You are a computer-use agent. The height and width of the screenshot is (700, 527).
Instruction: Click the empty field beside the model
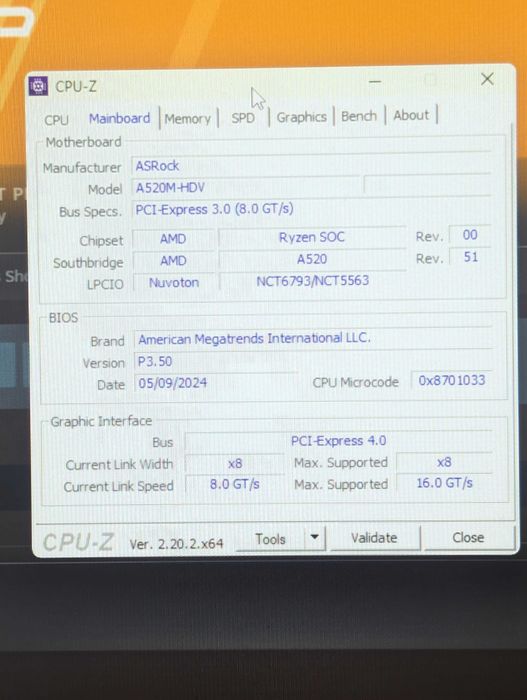[x=428, y=185]
